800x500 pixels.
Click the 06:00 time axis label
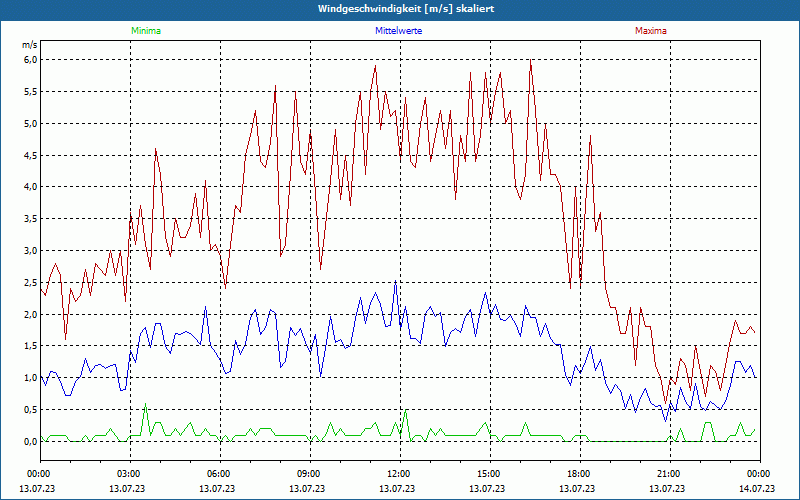(220, 474)
